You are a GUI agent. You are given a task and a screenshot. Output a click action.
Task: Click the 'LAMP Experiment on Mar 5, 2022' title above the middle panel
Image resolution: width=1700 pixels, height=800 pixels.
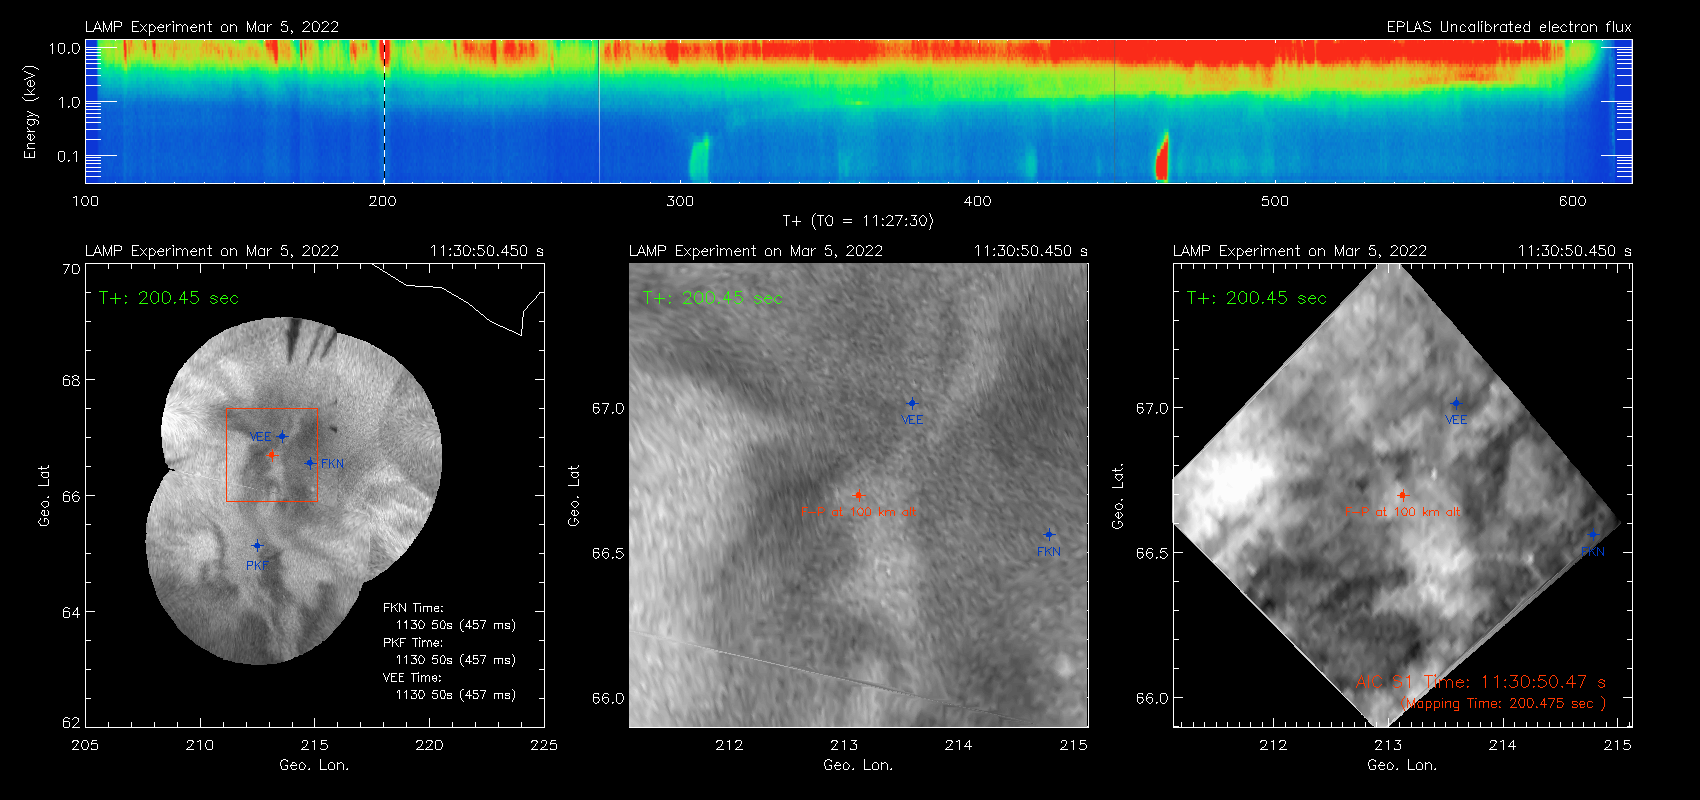pos(756,251)
